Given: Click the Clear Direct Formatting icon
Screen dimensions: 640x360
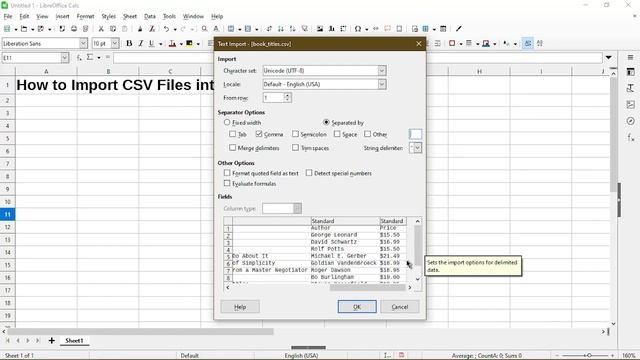Looking at the screenshot, I should 152,29.
